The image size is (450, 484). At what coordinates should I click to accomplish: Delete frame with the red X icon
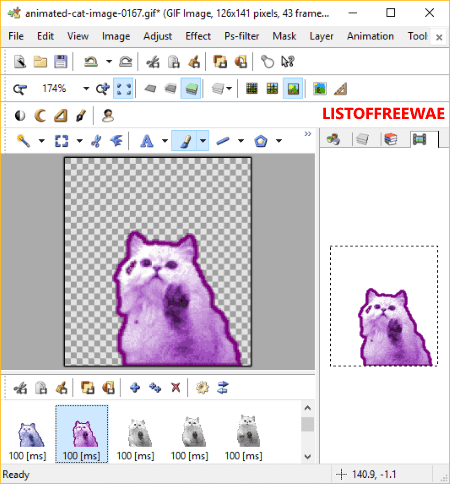[176, 388]
